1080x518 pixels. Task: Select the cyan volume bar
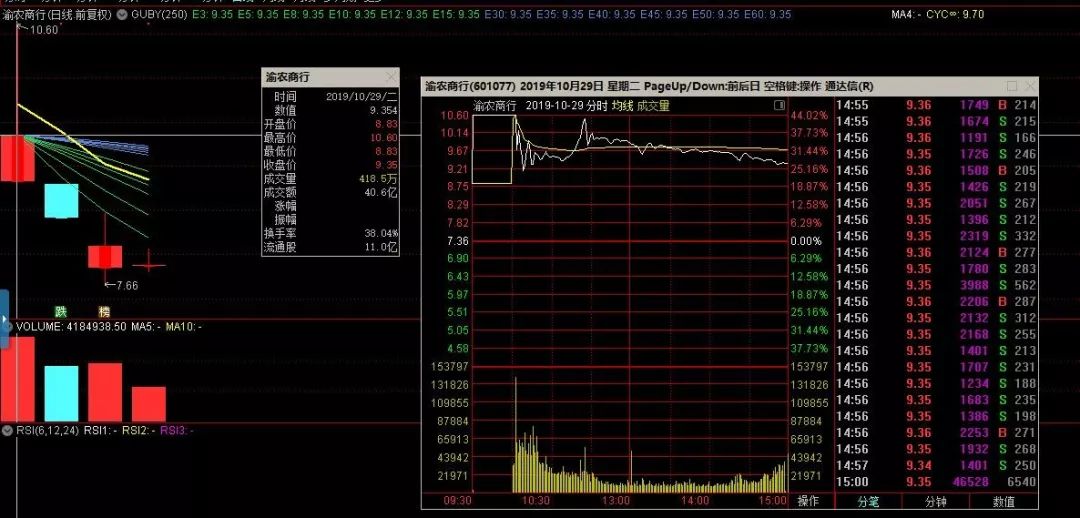click(x=61, y=393)
